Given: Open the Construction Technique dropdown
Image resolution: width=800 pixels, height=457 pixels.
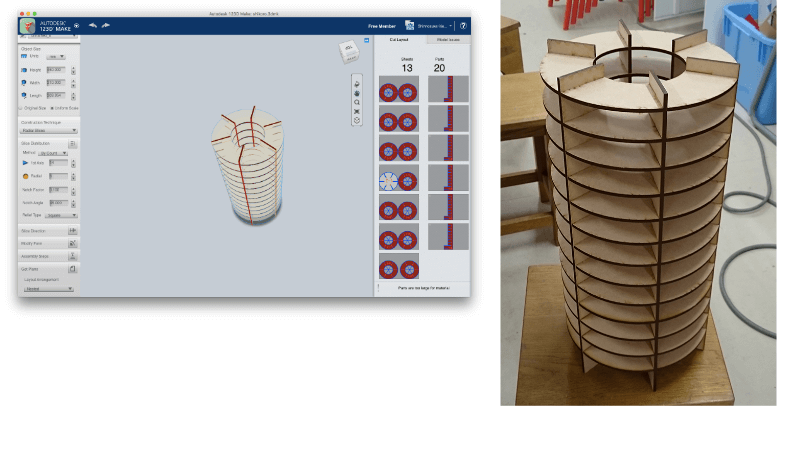Looking at the screenshot, I should pos(48,131).
